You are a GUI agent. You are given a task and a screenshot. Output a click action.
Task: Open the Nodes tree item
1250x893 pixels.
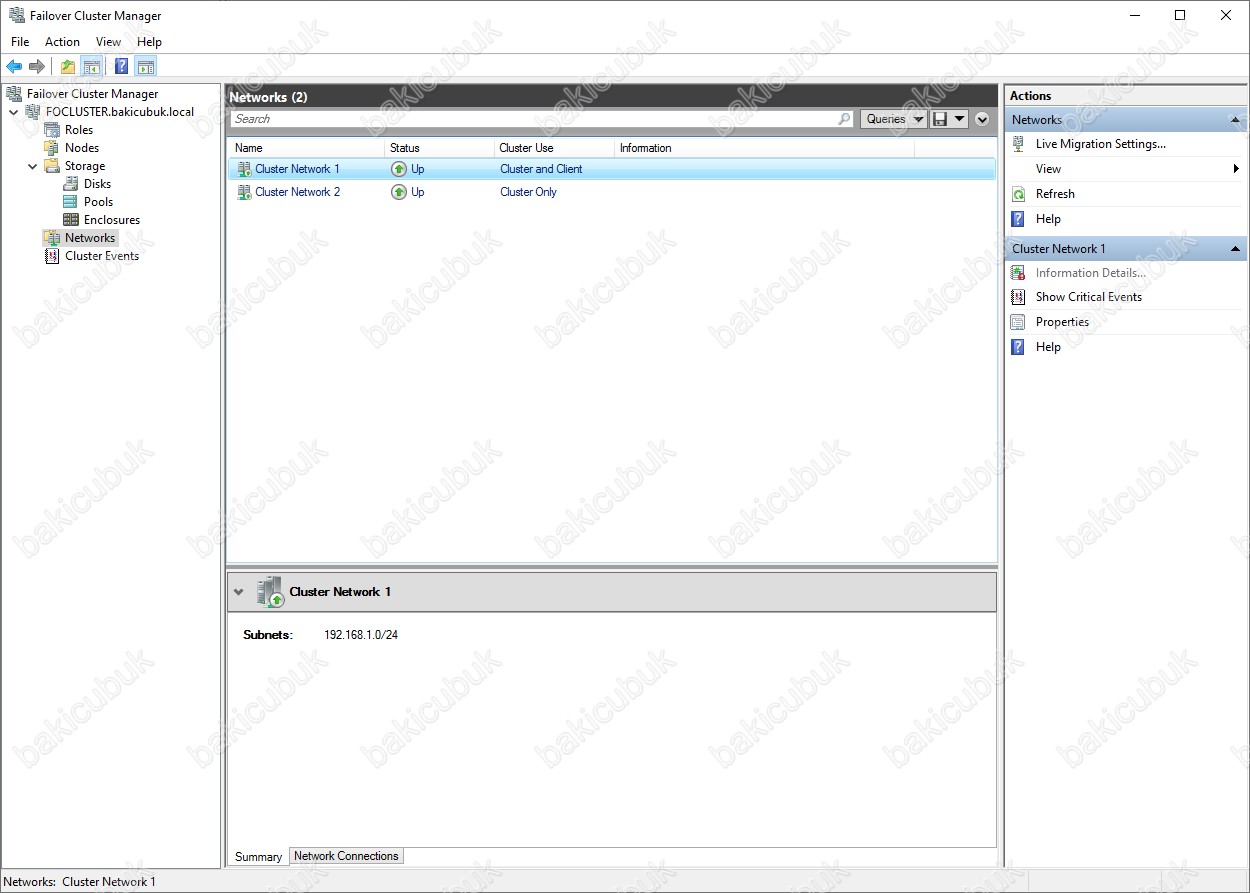82,148
